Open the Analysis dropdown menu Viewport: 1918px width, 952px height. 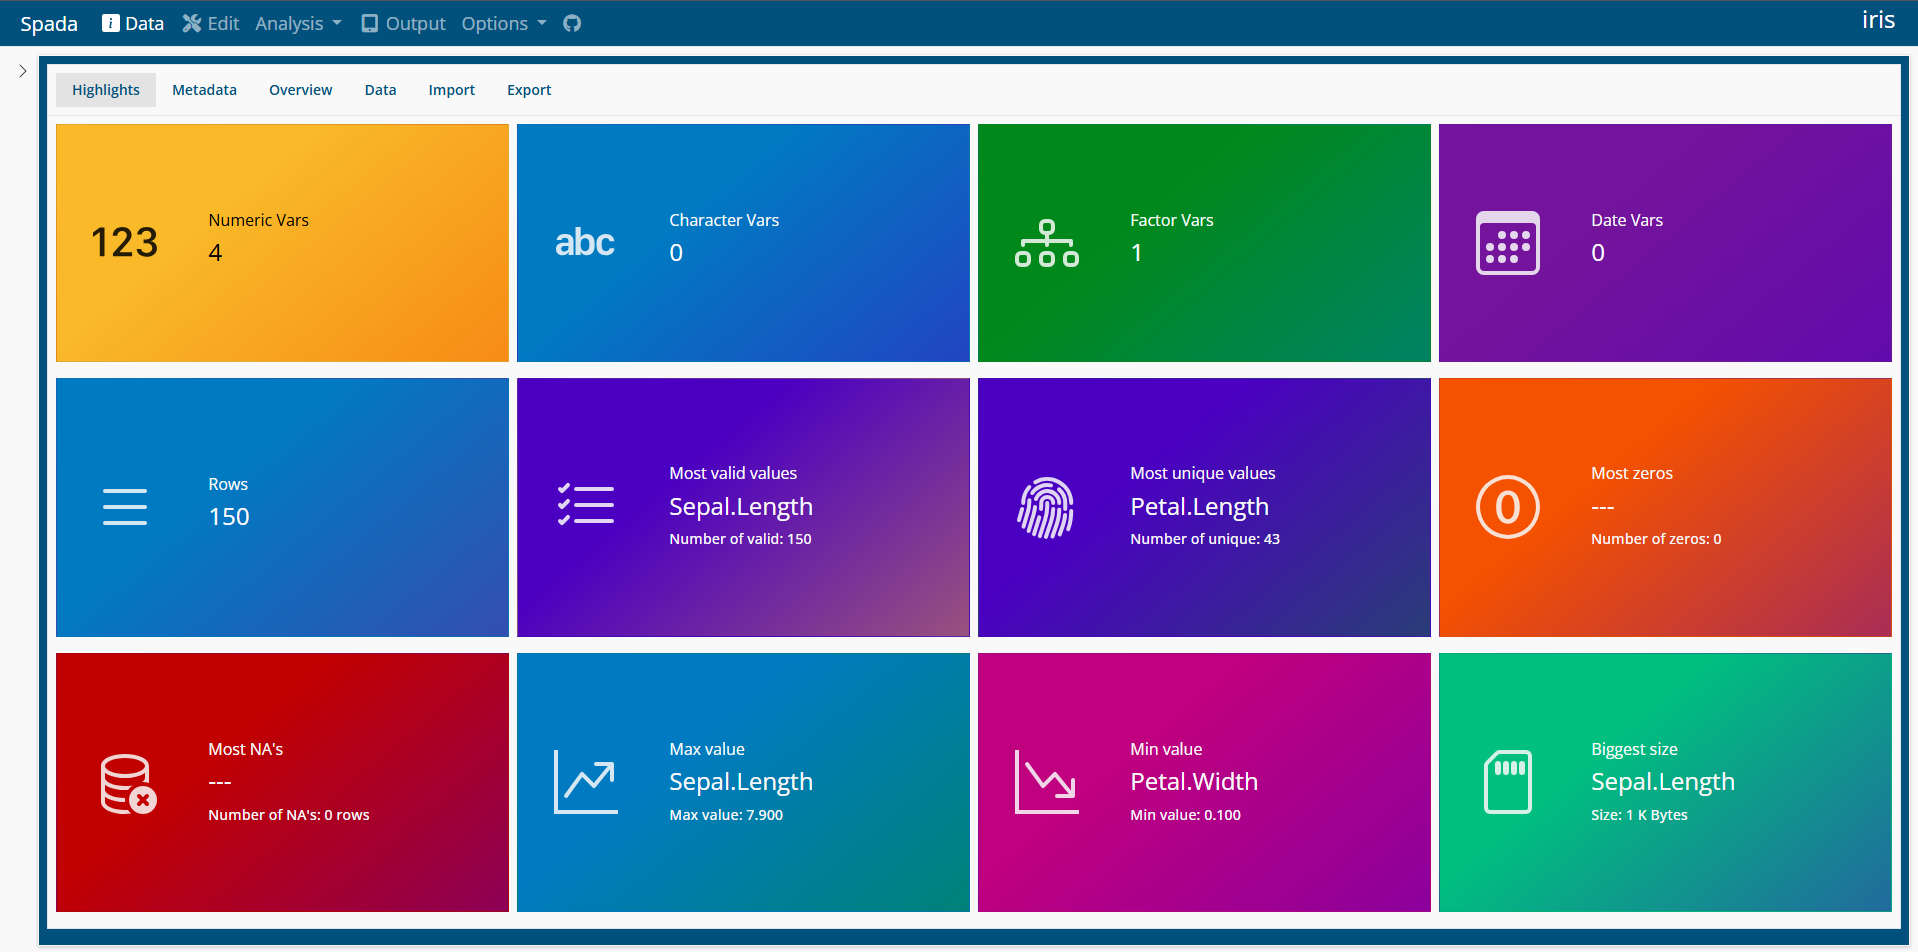(x=298, y=23)
